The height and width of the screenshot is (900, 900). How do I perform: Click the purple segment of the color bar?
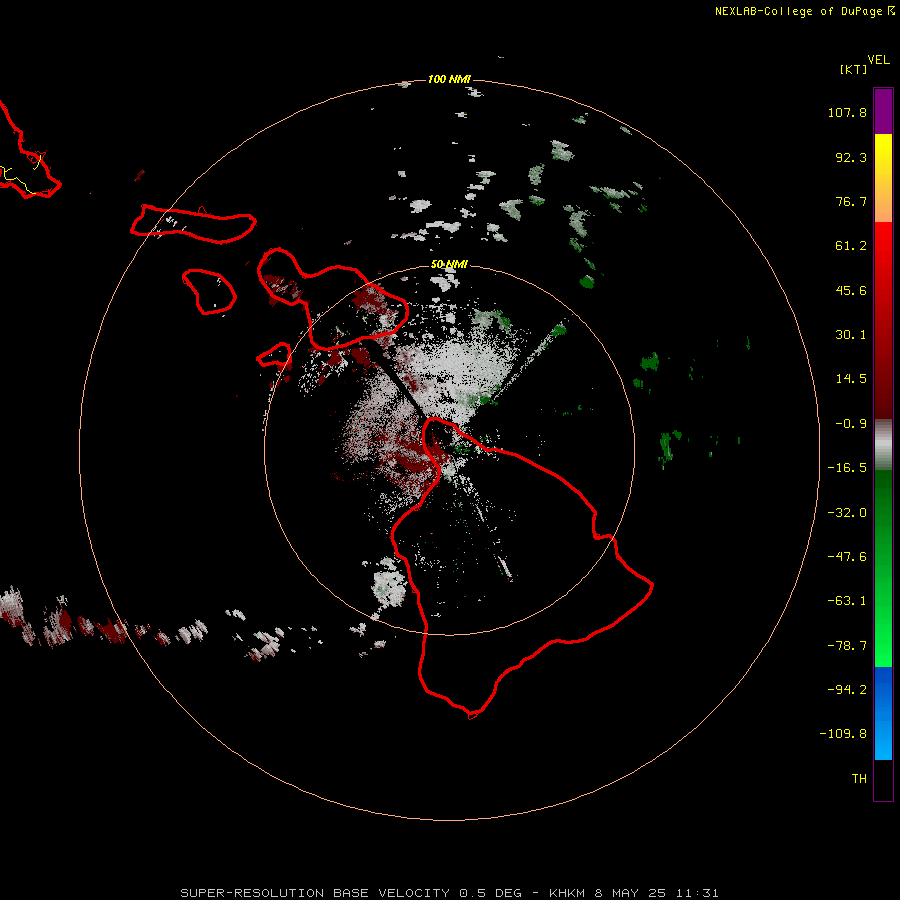883,111
